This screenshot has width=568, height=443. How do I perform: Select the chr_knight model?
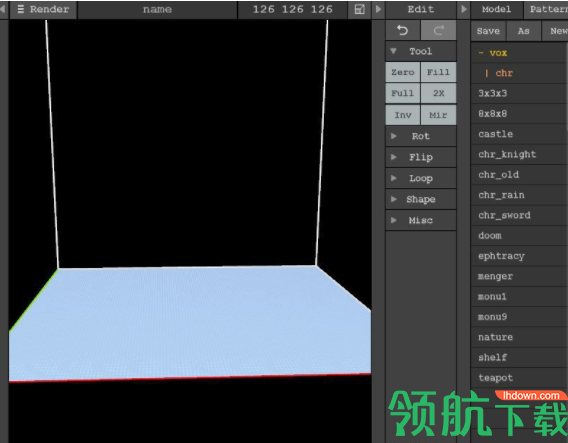click(x=518, y=154)
